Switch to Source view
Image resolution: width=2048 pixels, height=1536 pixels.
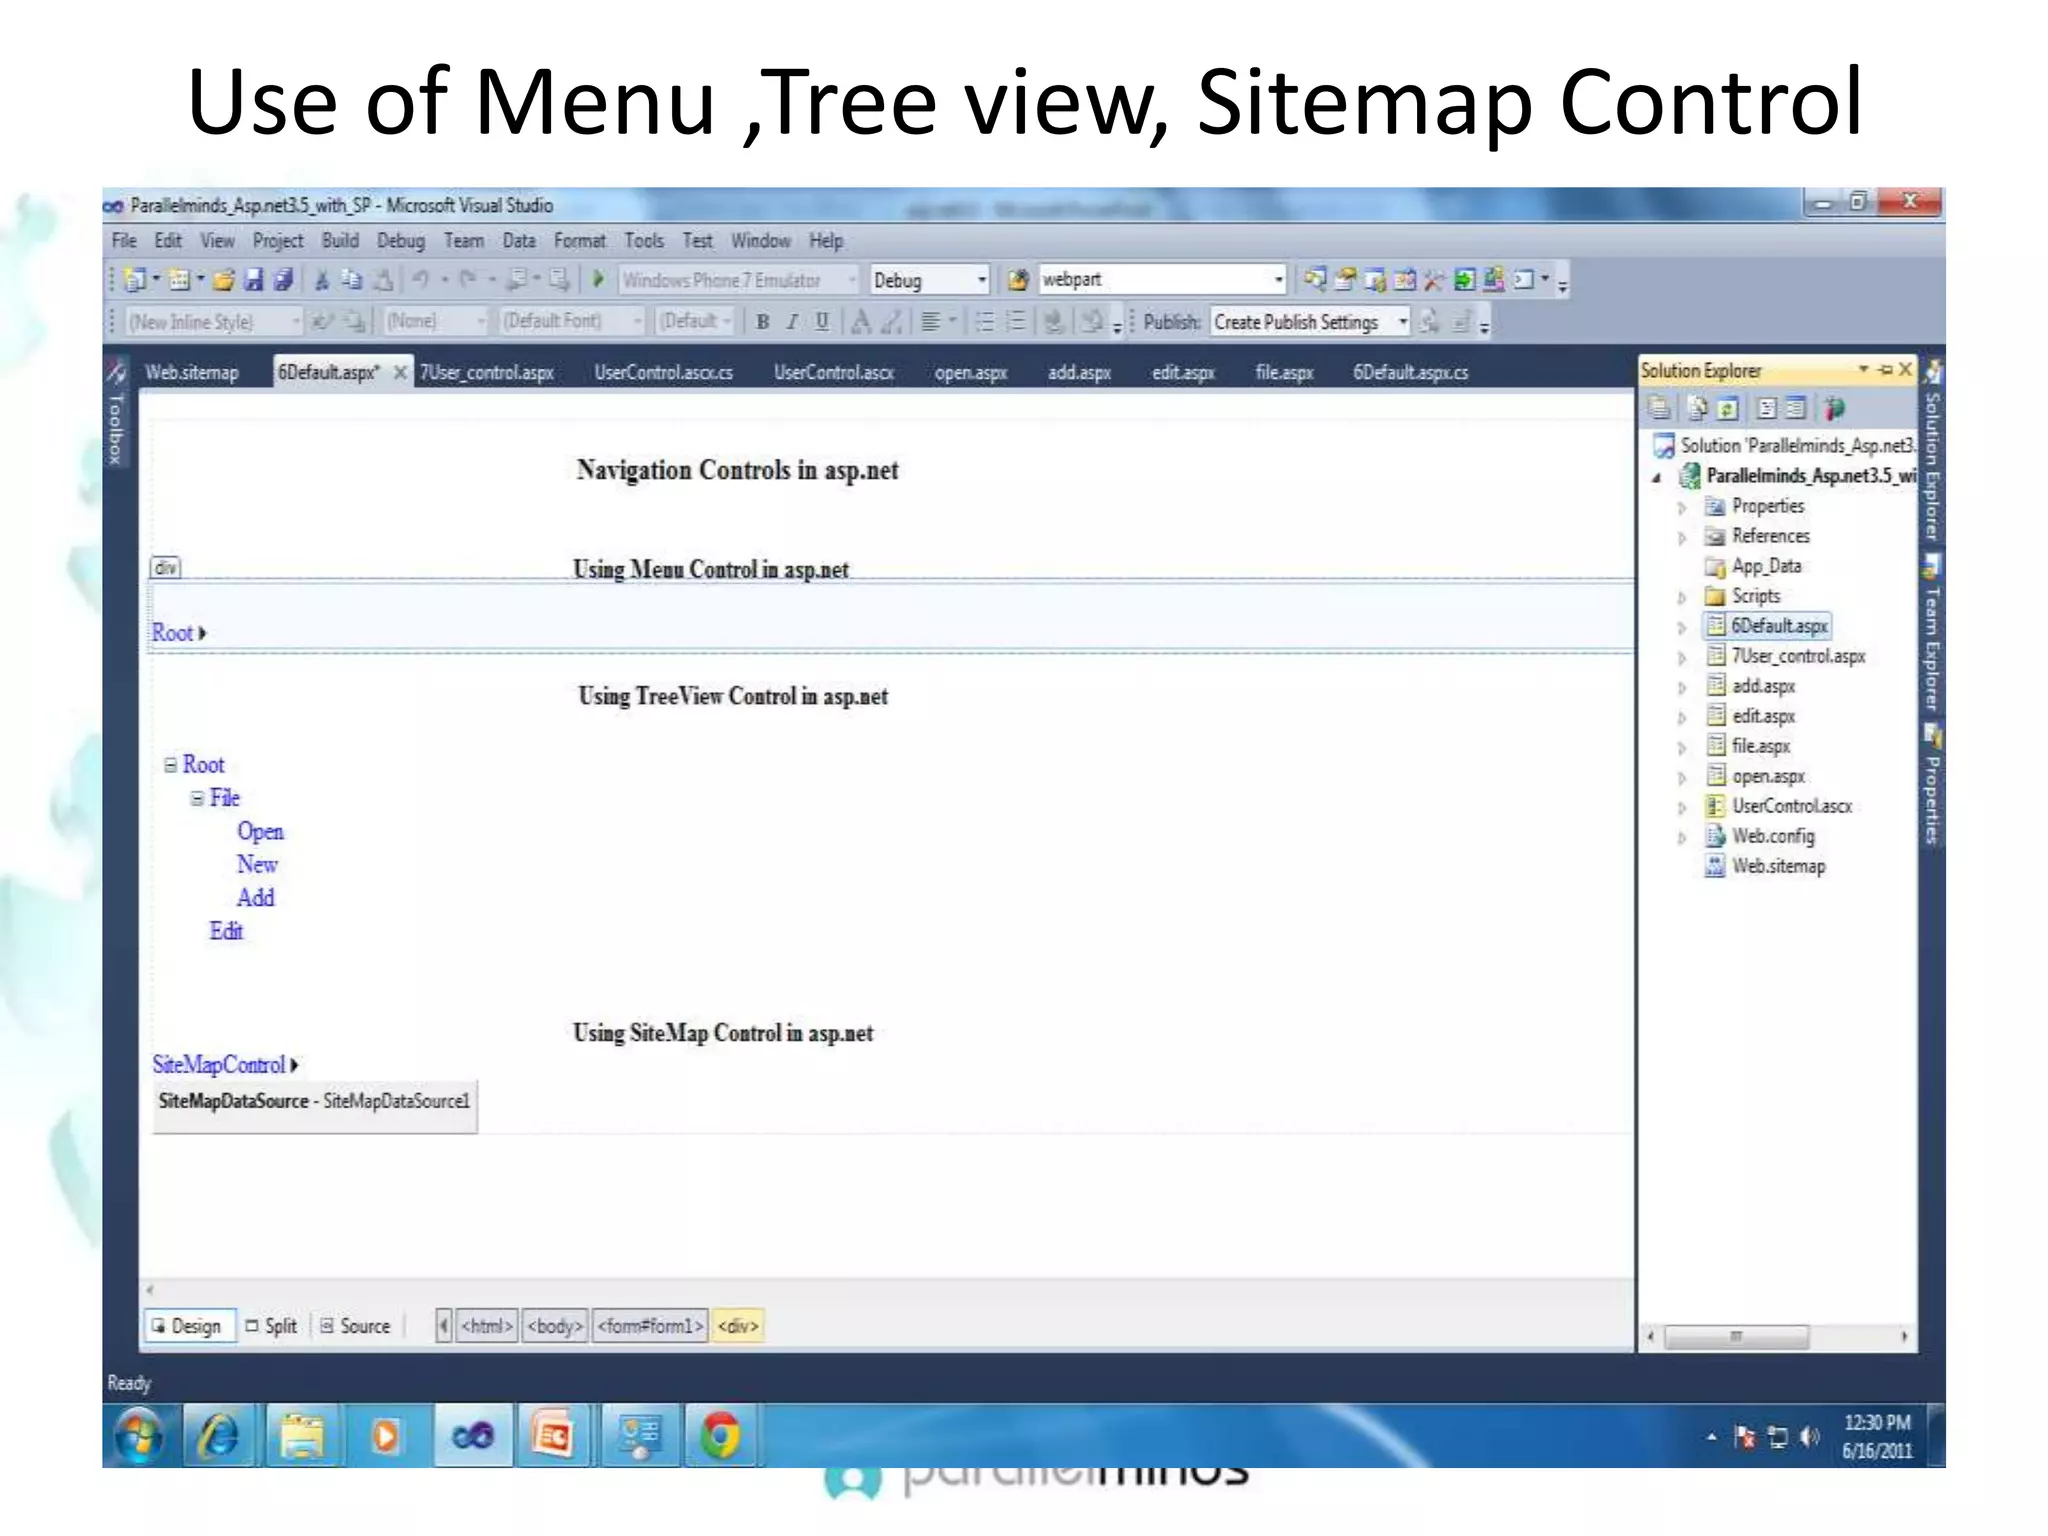click(x=355, y=1326)
